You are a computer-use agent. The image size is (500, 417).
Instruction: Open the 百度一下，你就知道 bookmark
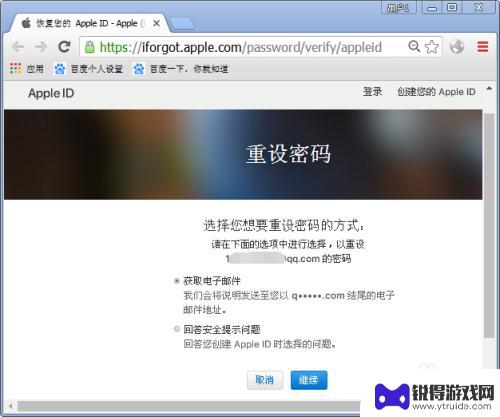(181, 69)
